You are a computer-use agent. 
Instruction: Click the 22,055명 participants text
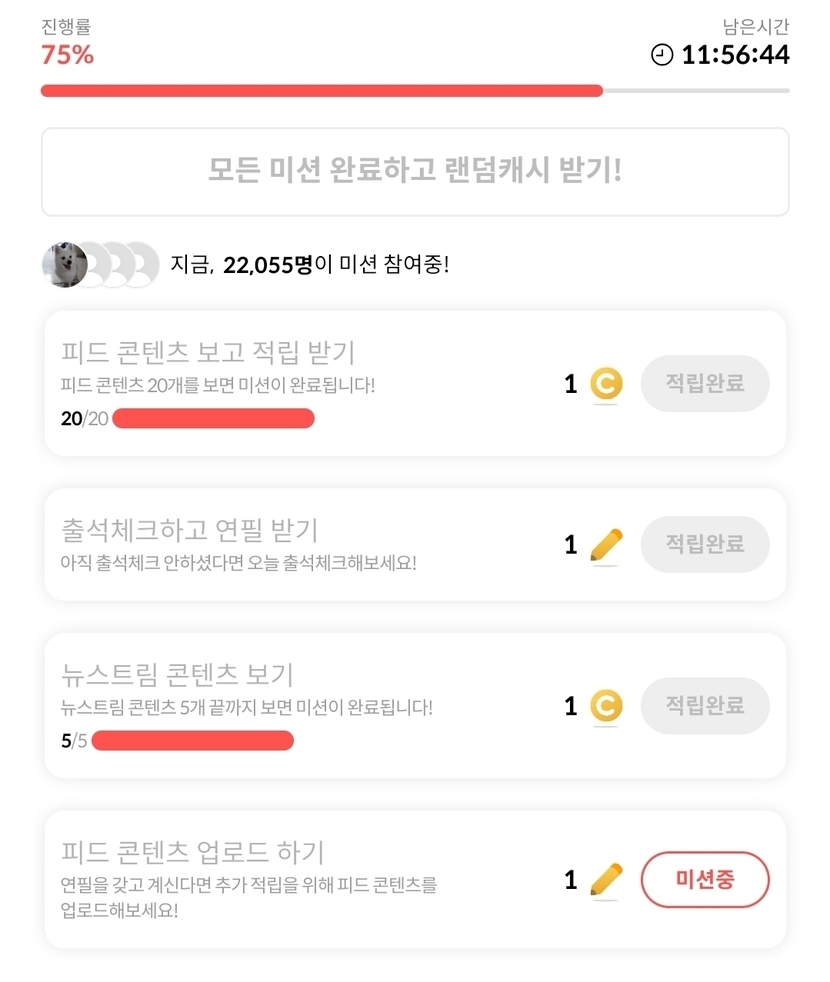(x=268, y=265)
